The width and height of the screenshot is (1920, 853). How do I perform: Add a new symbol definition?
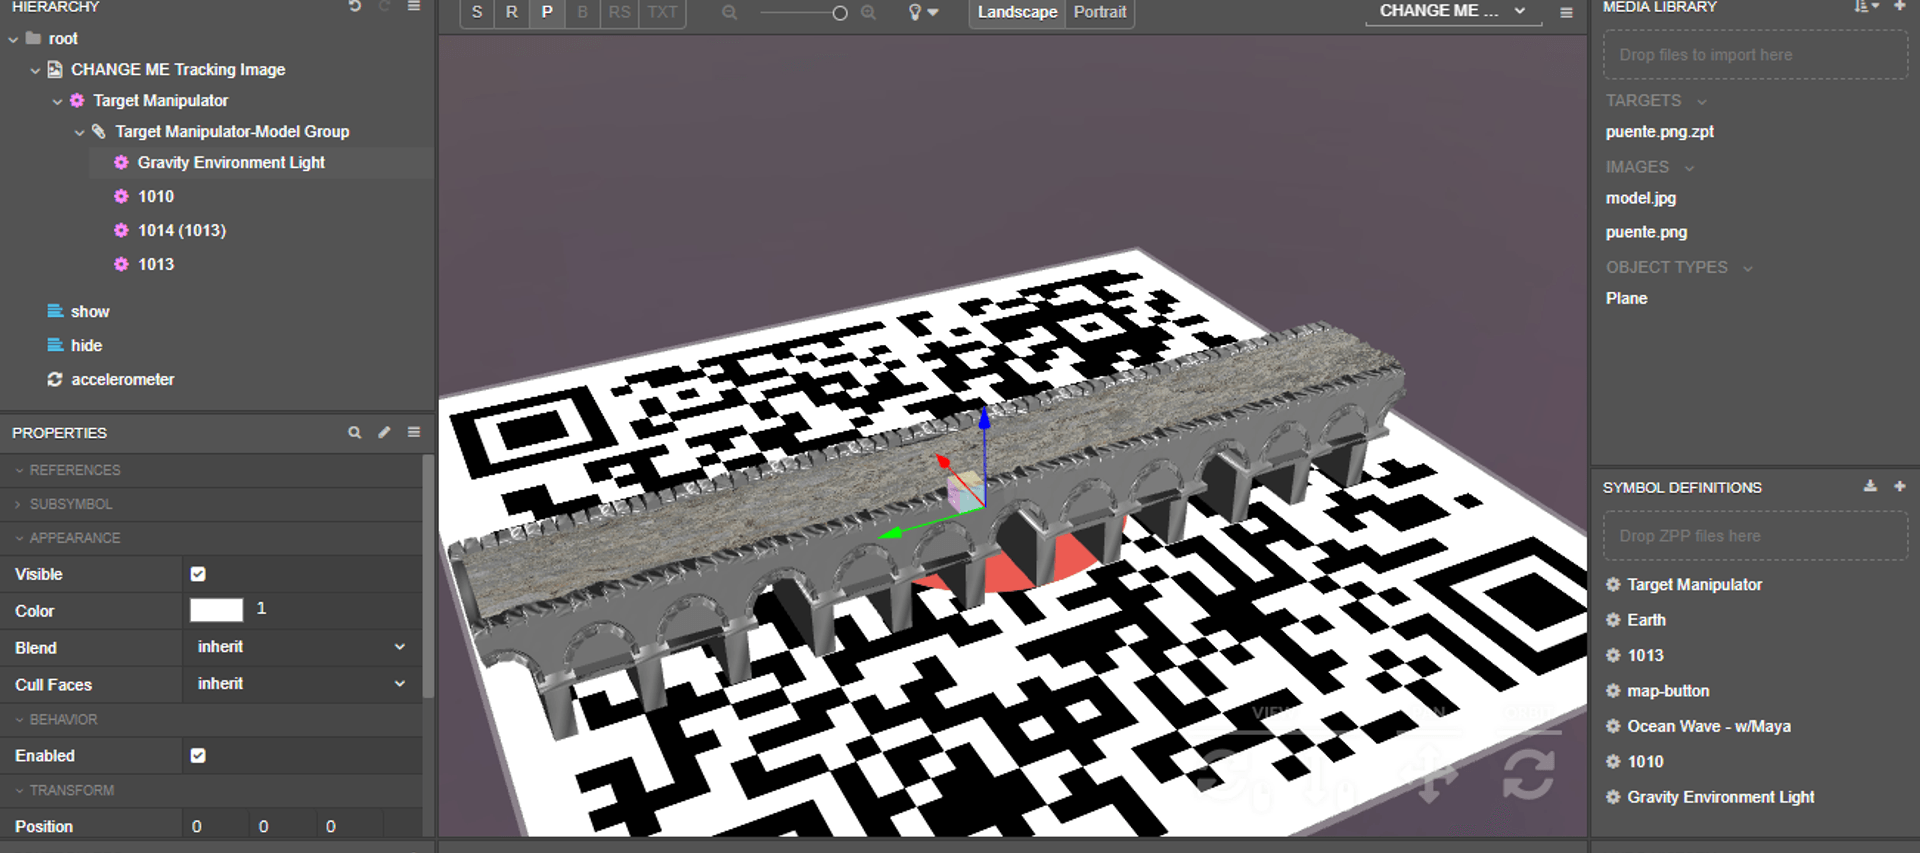coord(1899,486)
